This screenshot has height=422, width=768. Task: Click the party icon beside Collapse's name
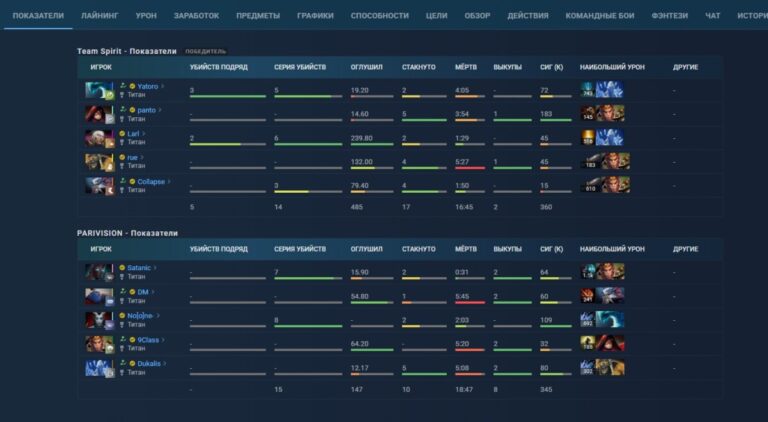coord(123,181)
